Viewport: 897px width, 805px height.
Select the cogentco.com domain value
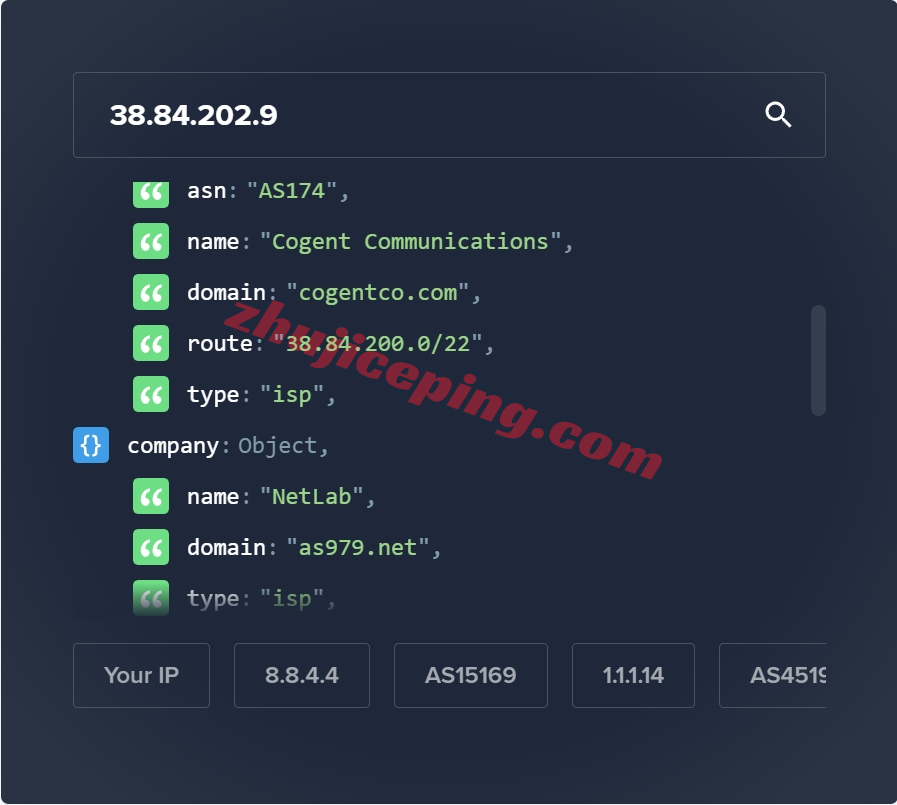(378, 292)
